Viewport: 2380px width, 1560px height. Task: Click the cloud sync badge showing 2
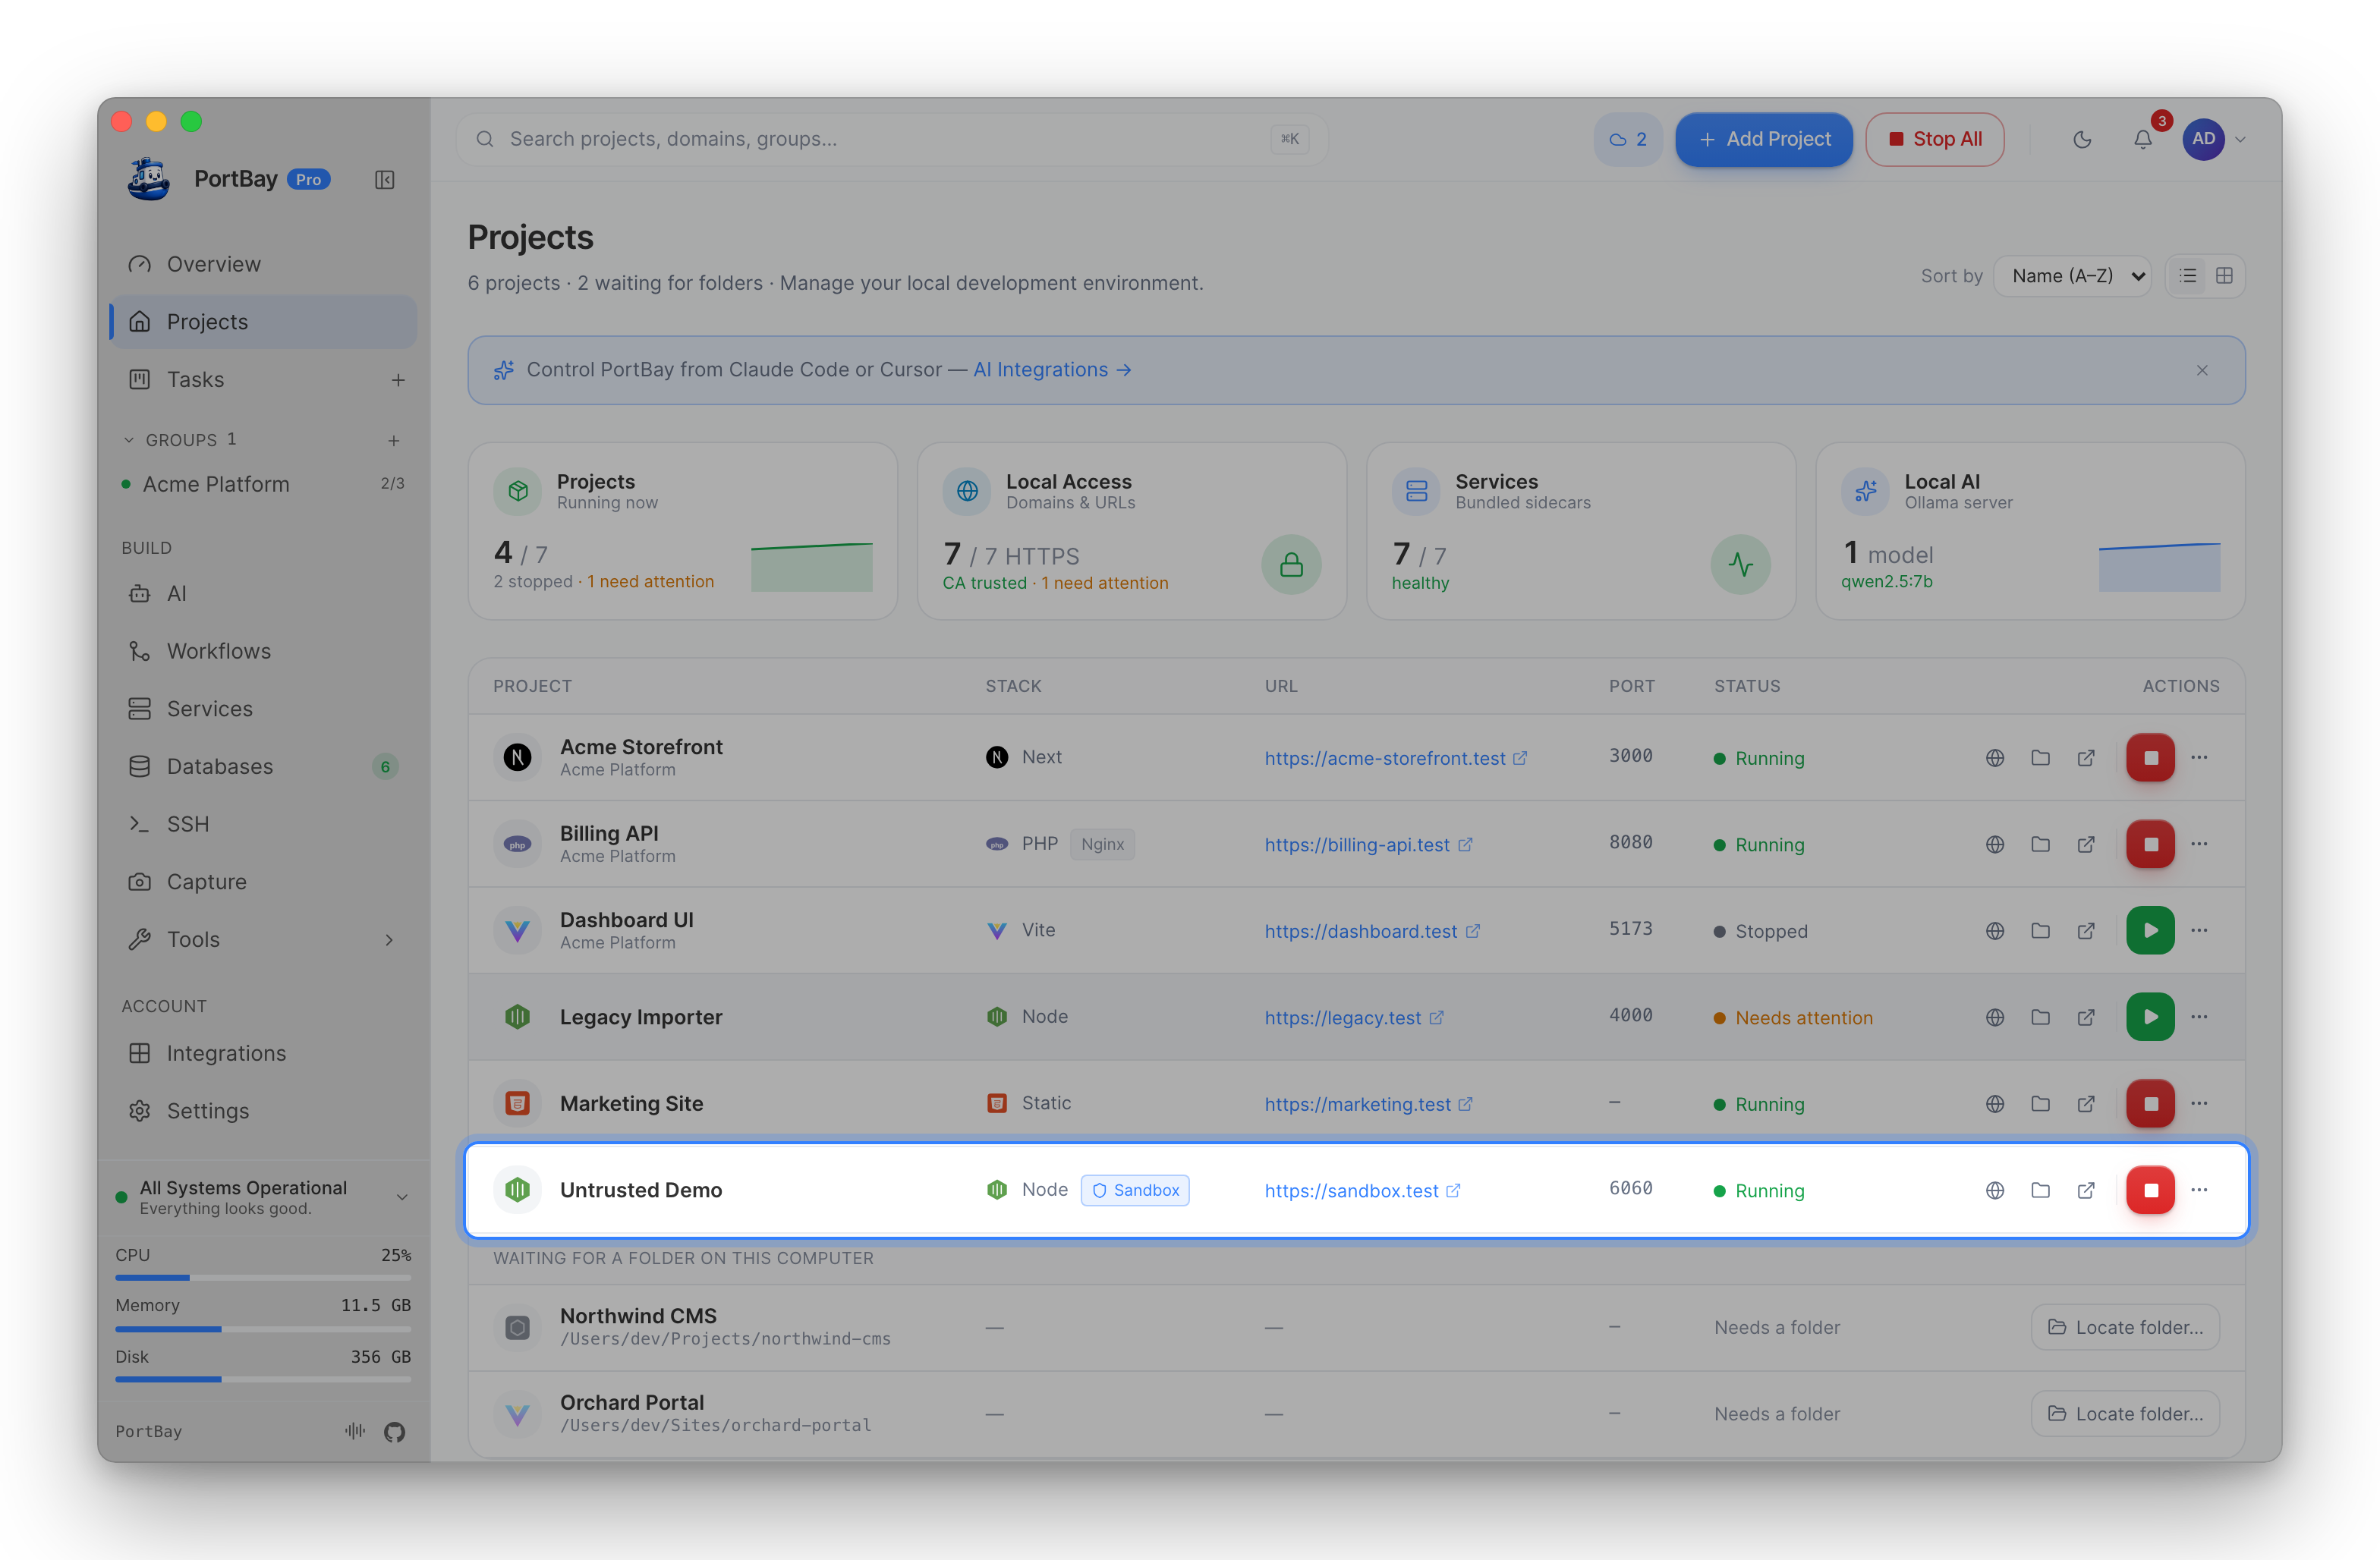(1627, 139)
